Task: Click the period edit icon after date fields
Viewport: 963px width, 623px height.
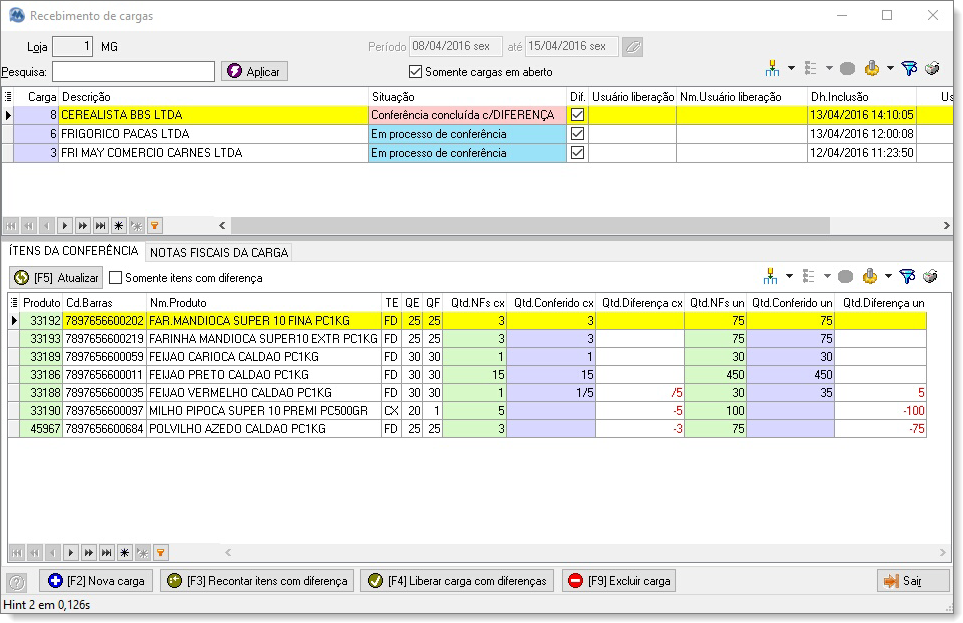Action: coord(633,47)
